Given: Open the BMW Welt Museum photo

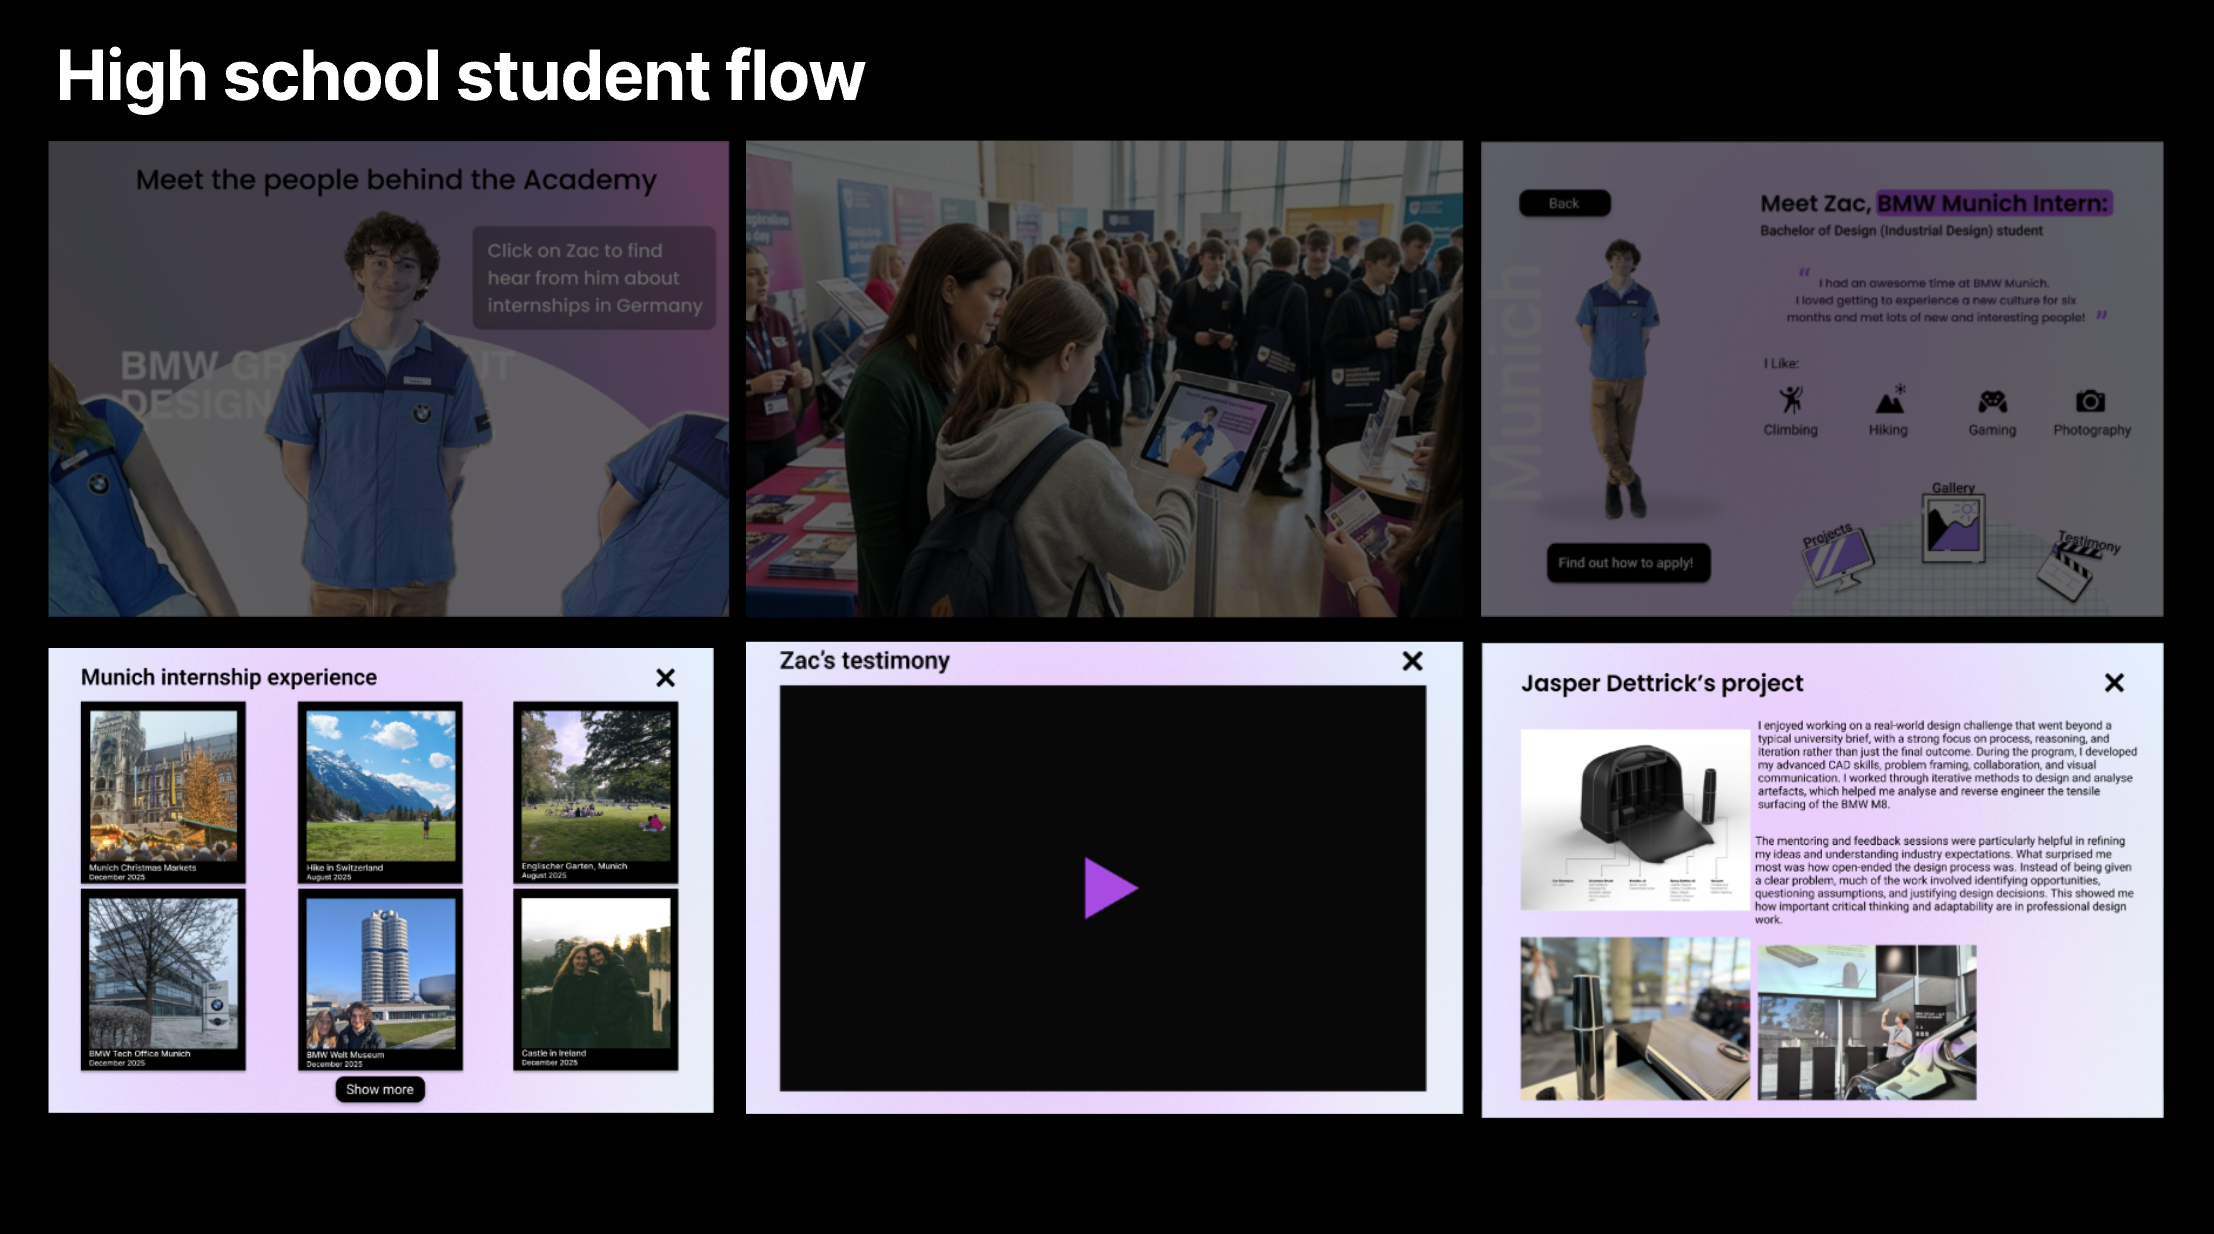Looking at the screenshot, I should [380, 980].
